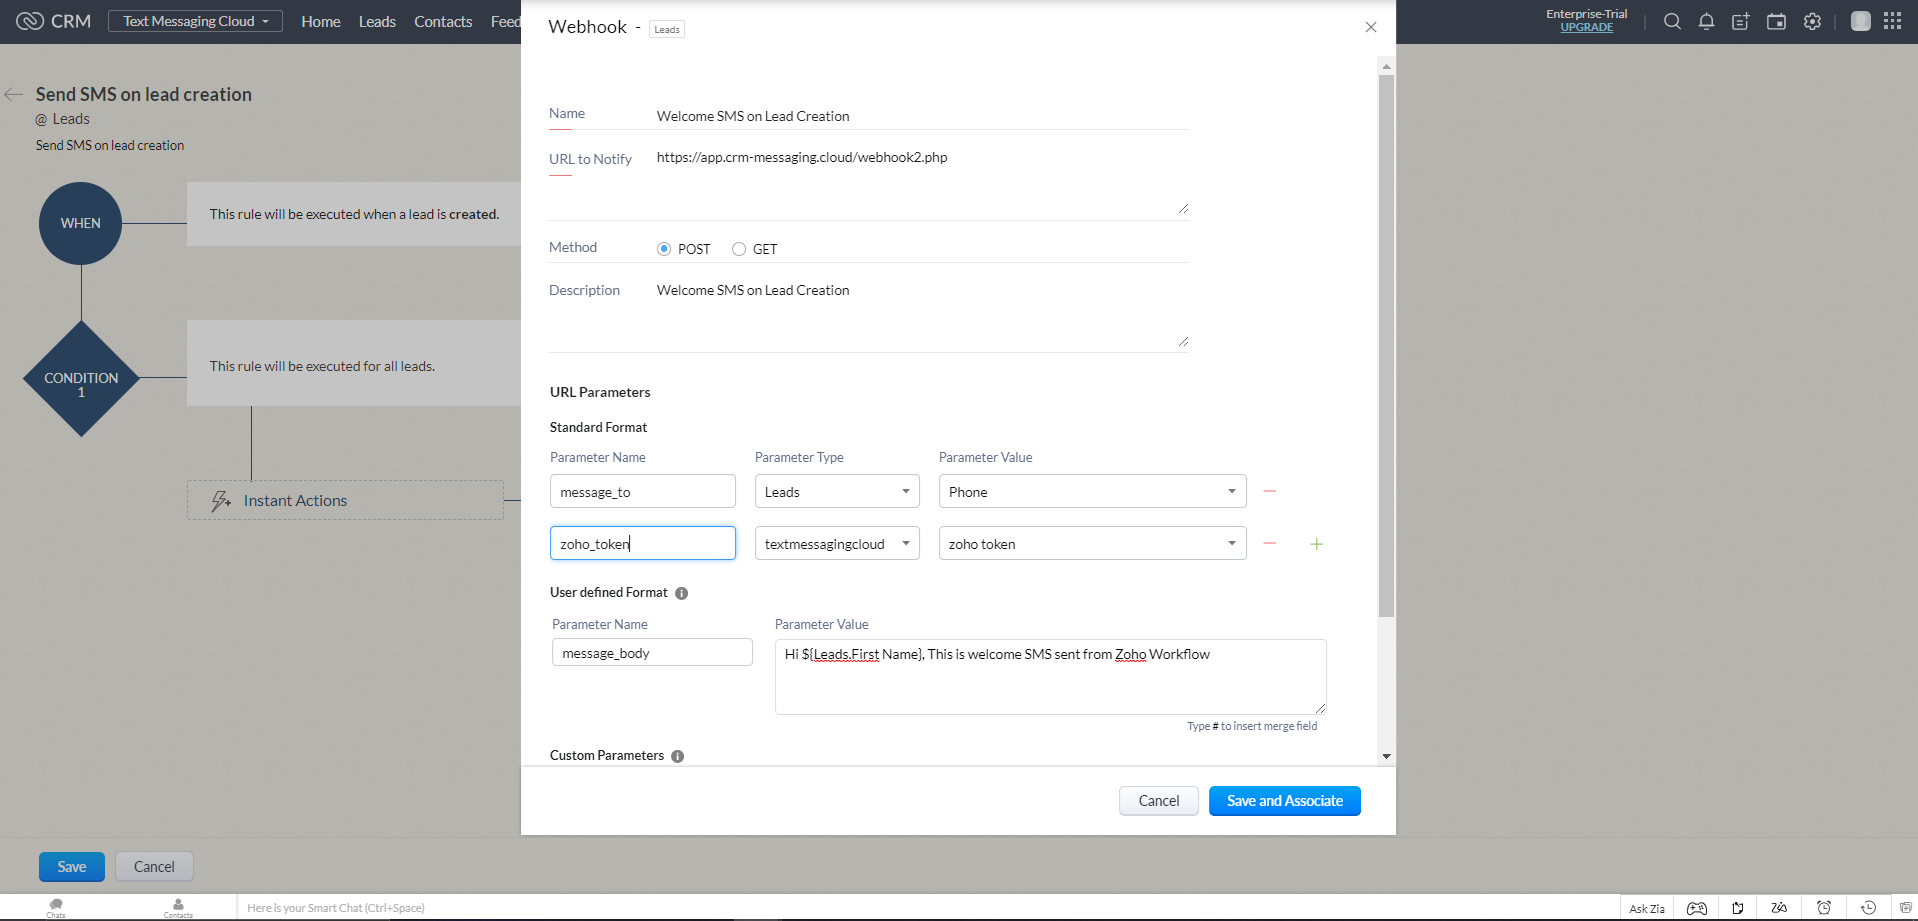Image resolution: width=1918 pixels, height=921 pixels.
Task: Edit the URL to Notify field
Action: click(x=922, y=182)
